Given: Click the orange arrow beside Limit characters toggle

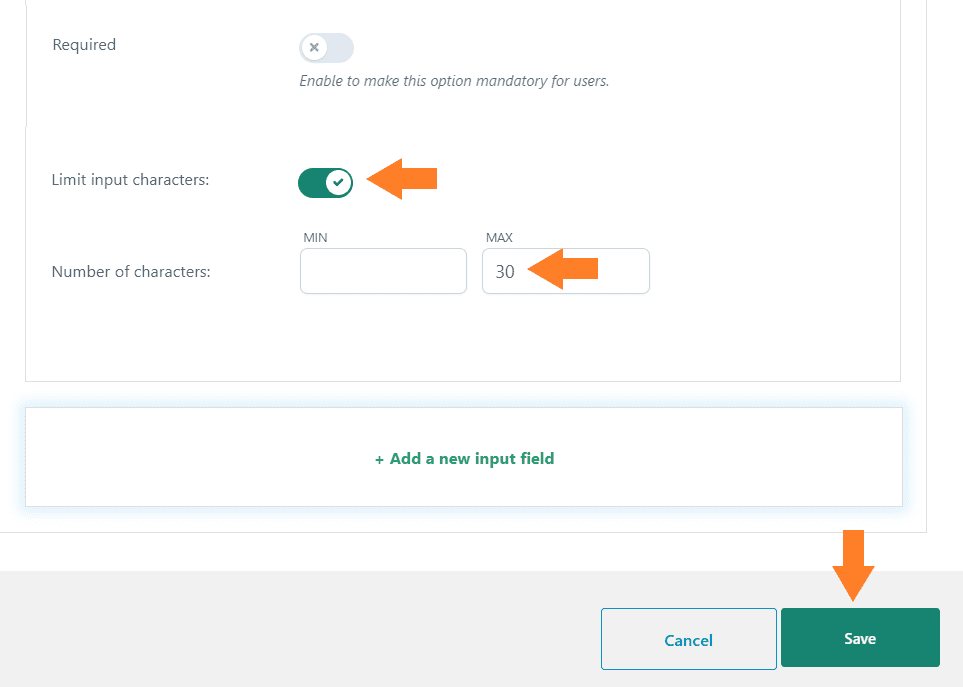Looking at the screenshot, I should tap(402, 179).
